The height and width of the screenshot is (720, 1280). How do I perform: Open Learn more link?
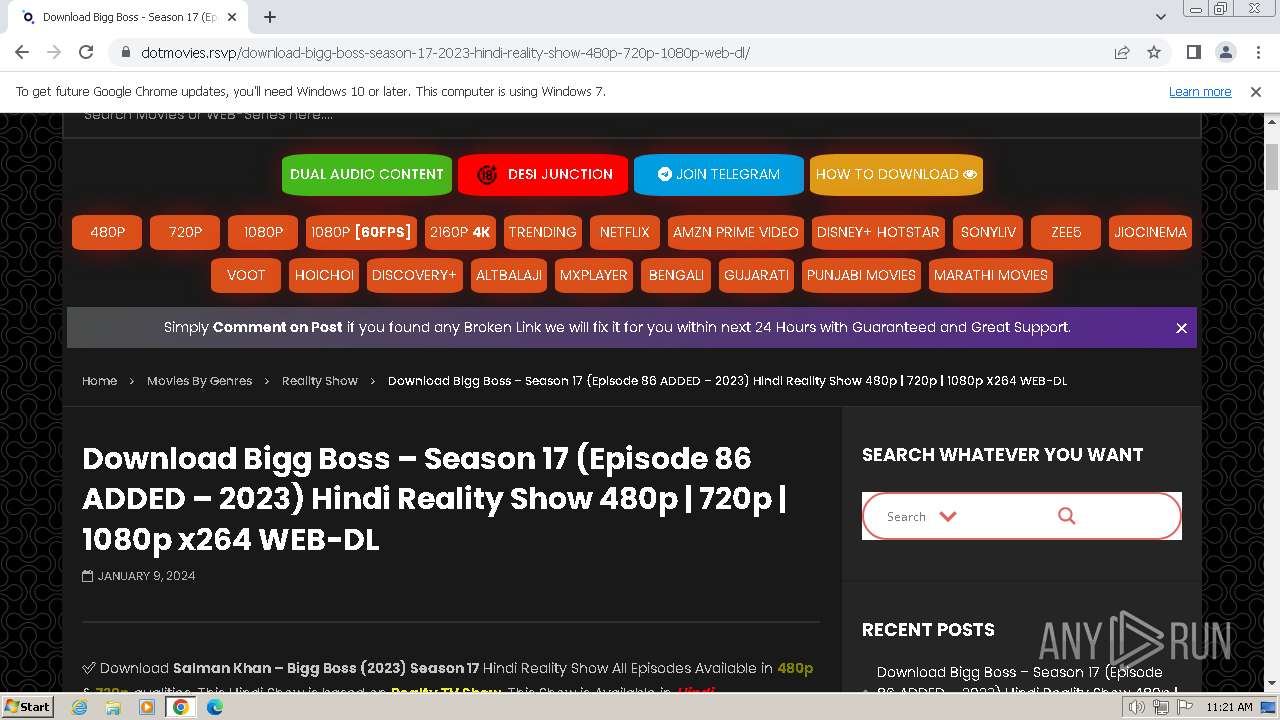1200,91
